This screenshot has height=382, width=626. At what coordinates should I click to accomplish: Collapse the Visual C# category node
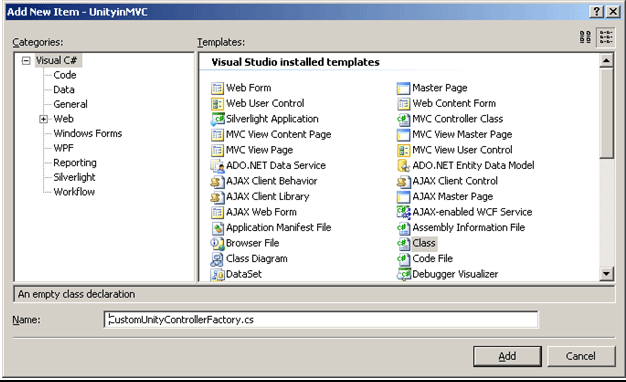(26, 61)
